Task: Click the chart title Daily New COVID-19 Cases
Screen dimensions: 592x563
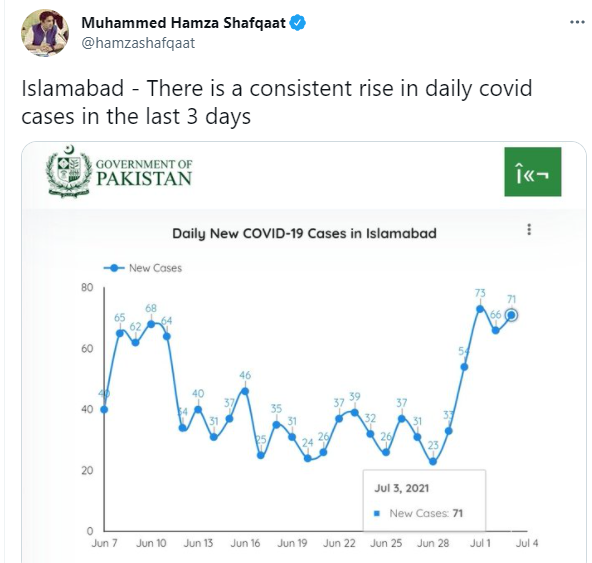Action: [x=304, y=233]
